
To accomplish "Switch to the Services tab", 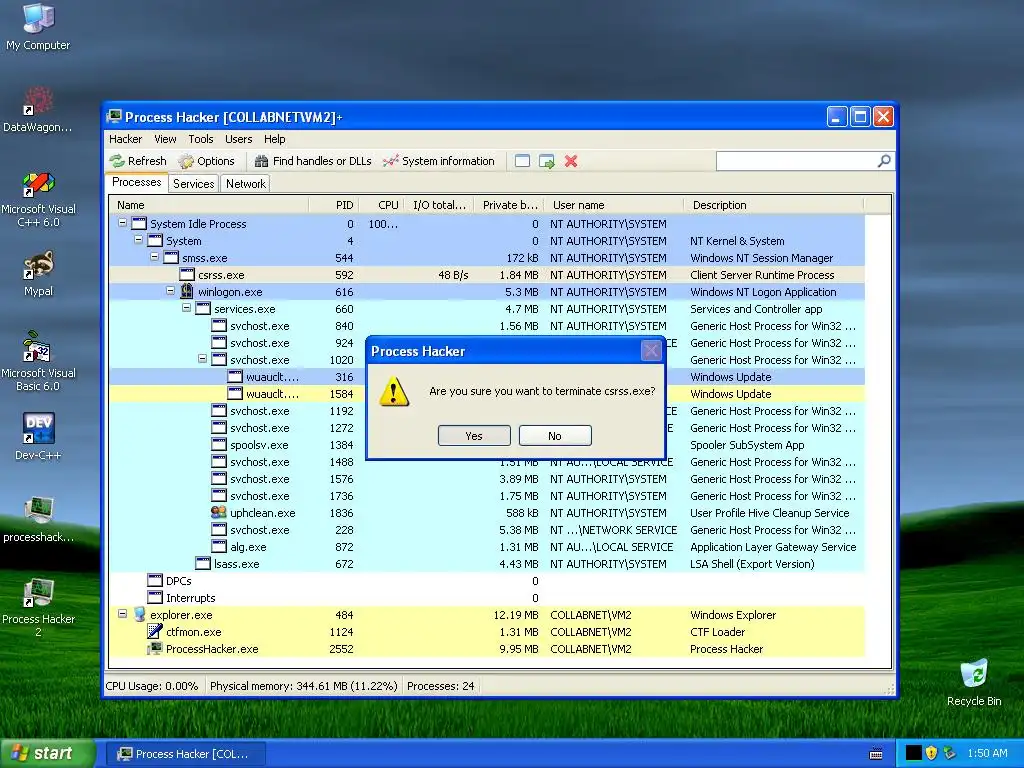I will (193, 184).
